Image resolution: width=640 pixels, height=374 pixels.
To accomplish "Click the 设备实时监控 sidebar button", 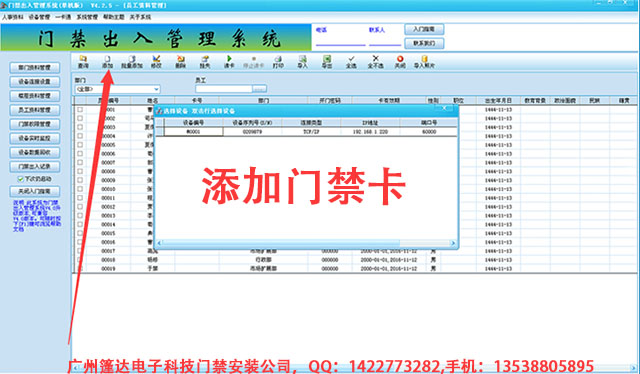I will (35, 138).
